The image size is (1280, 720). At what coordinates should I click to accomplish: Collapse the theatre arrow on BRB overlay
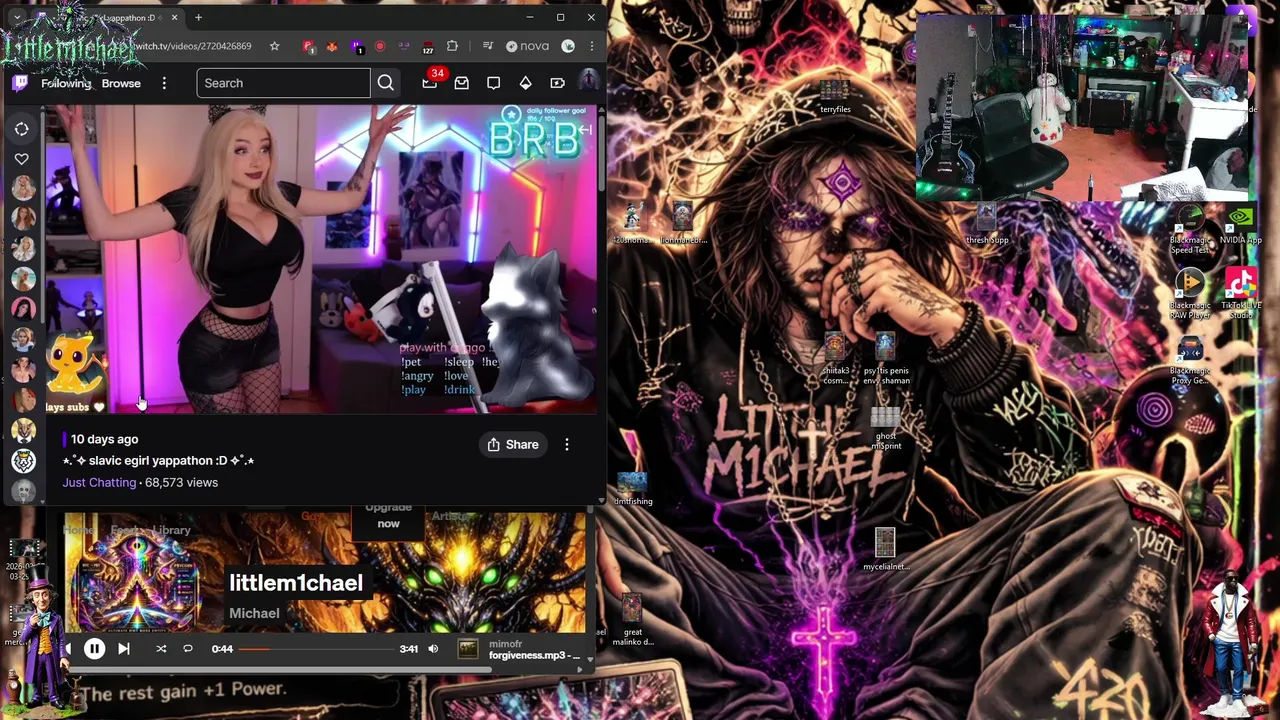pos(585,130)
